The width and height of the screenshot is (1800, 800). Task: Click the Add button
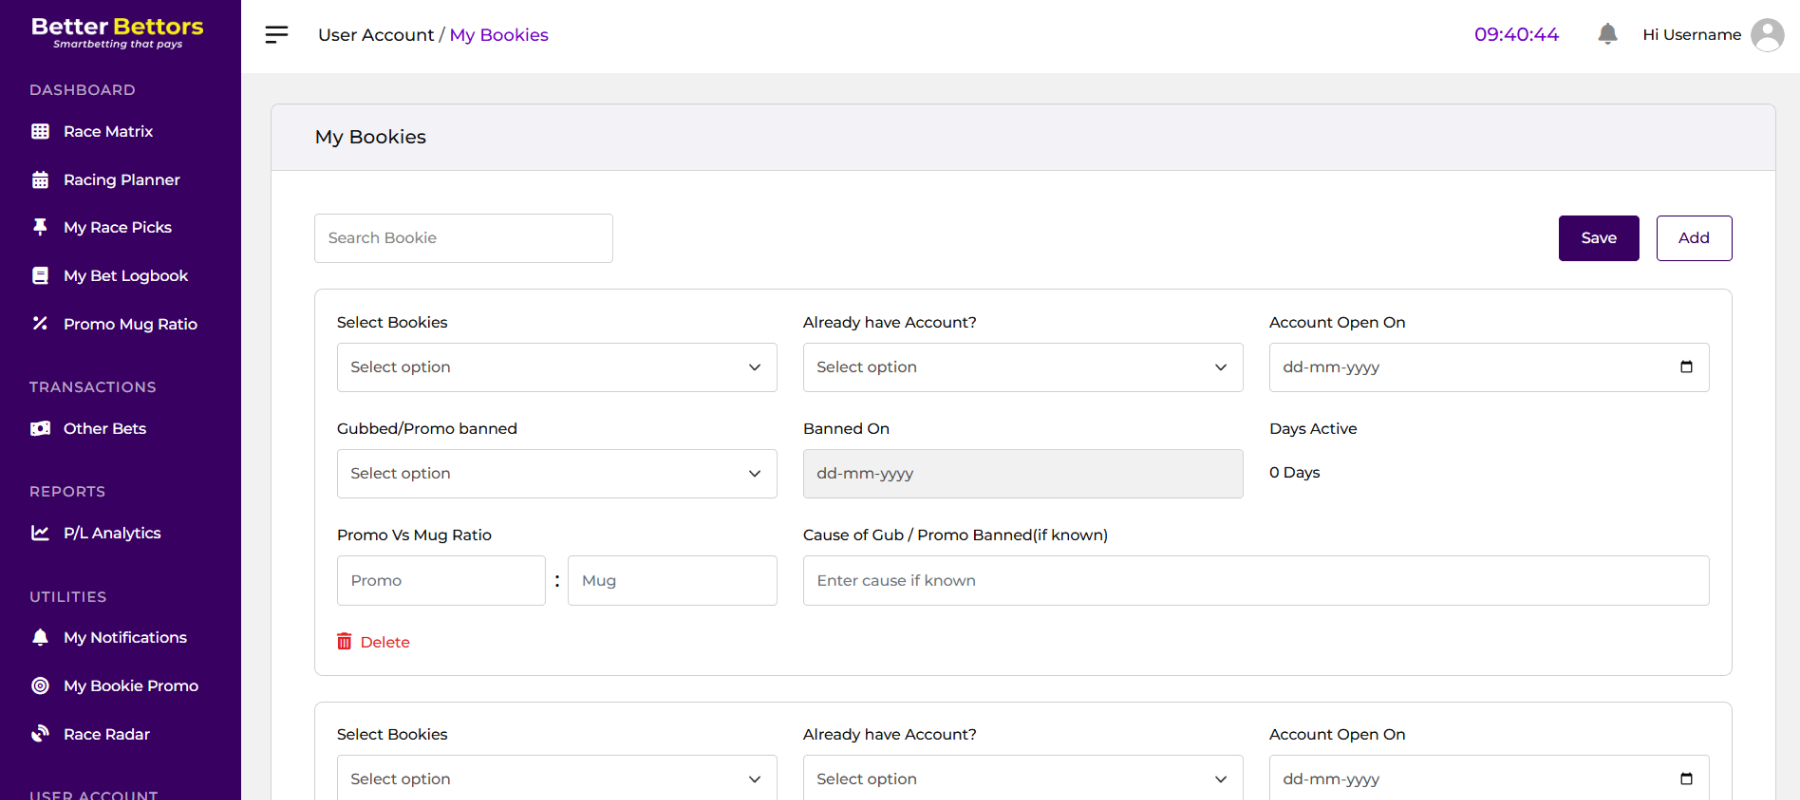tap(1693, 238)
